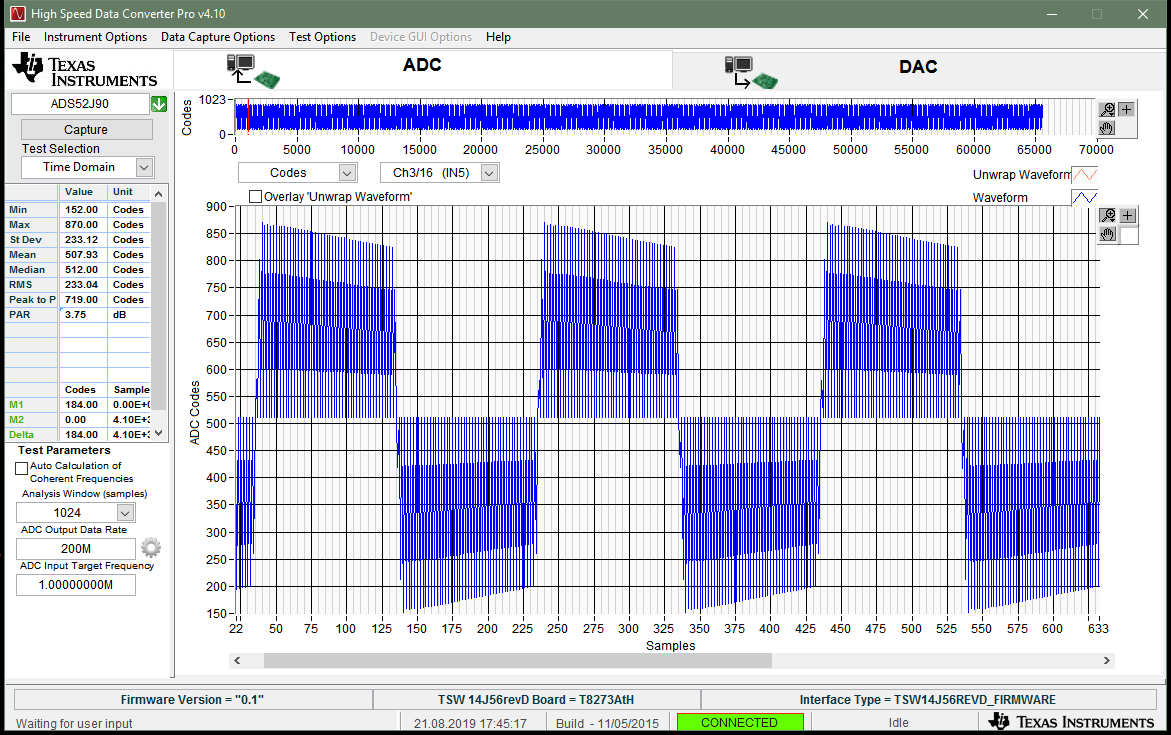Click the application icon in title bar
The image size is (1171, 735).
16,13
